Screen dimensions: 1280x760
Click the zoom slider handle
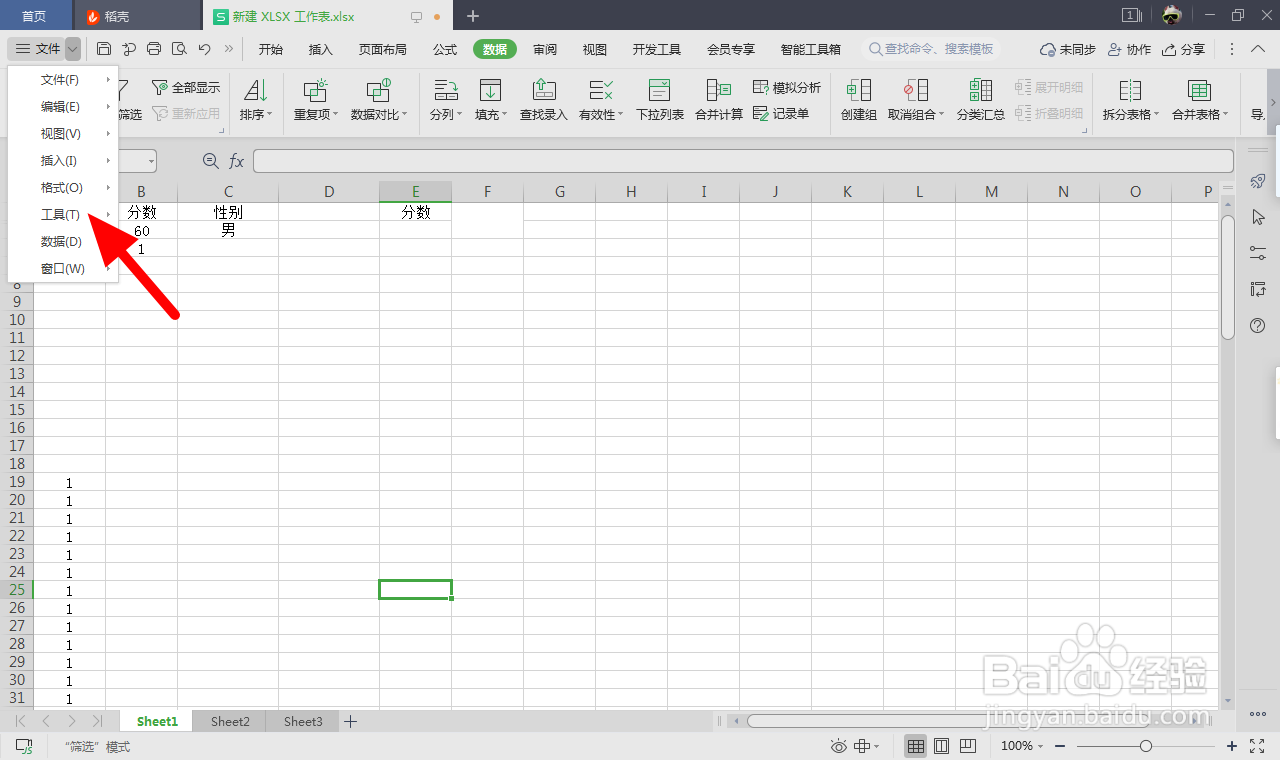pyautogui.click(x=1146, y=746)
